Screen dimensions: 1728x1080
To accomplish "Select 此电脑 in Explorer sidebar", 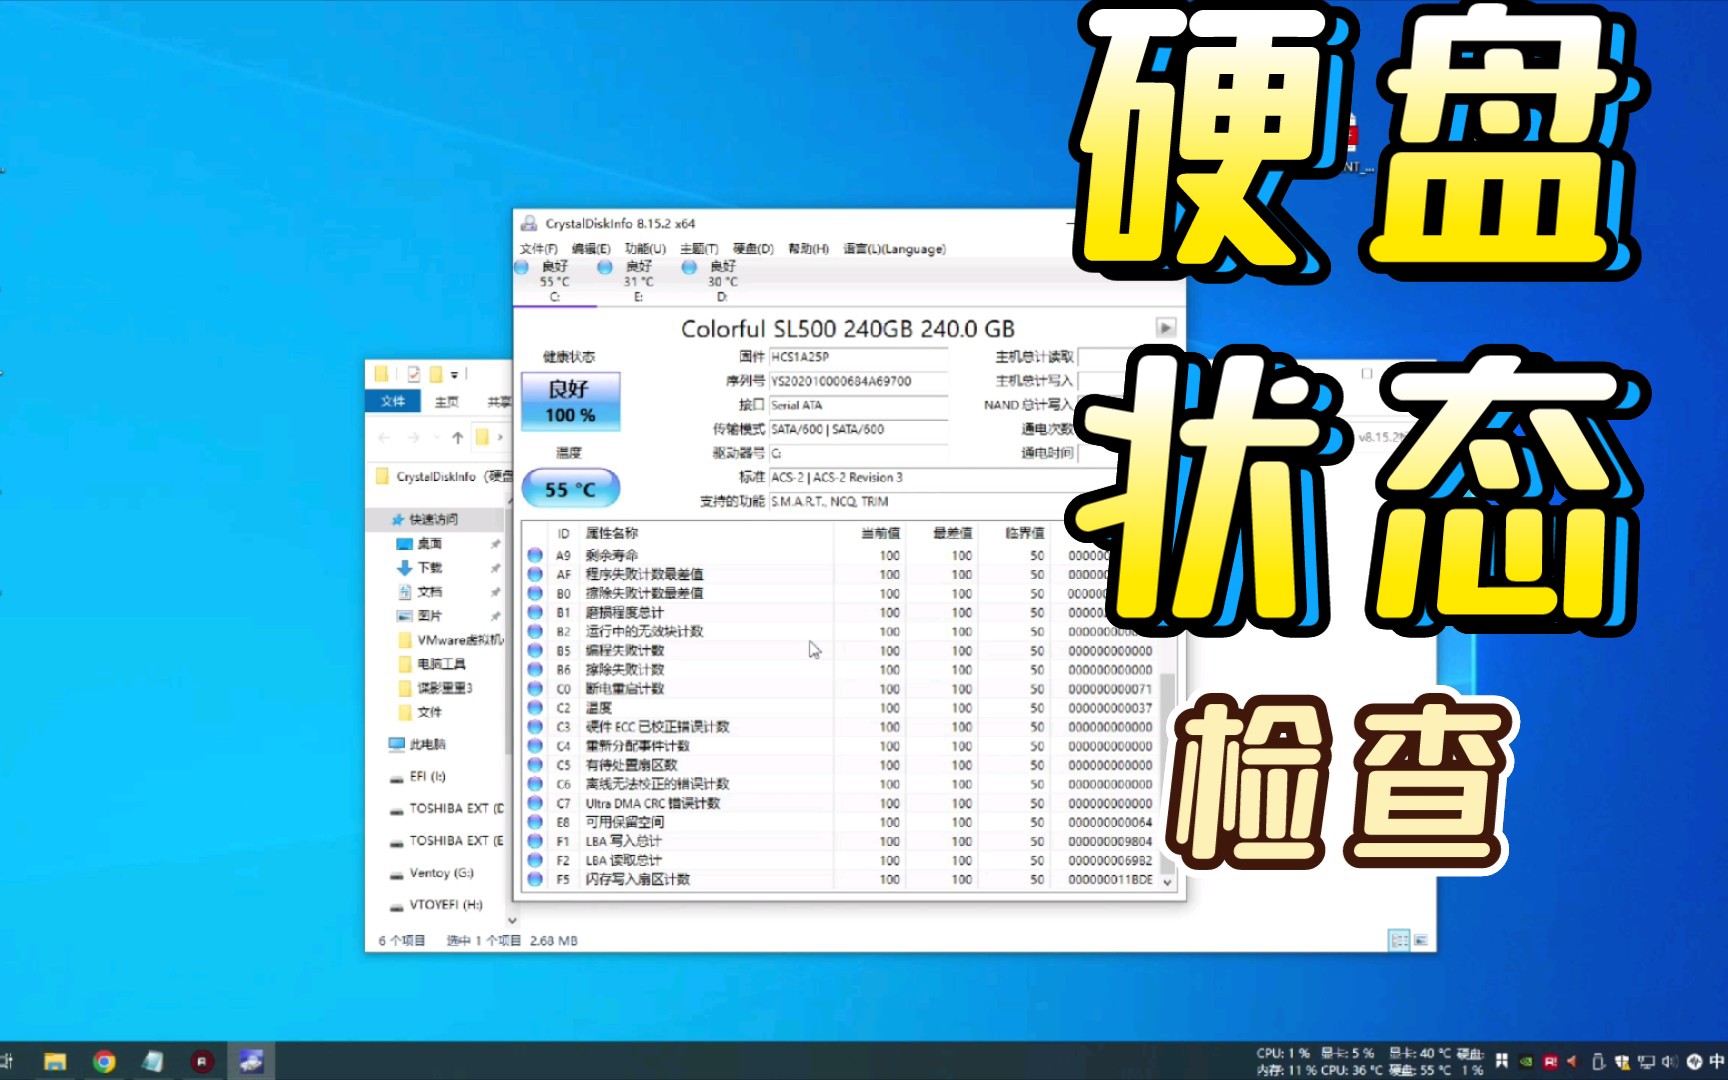I will (427, 744).
